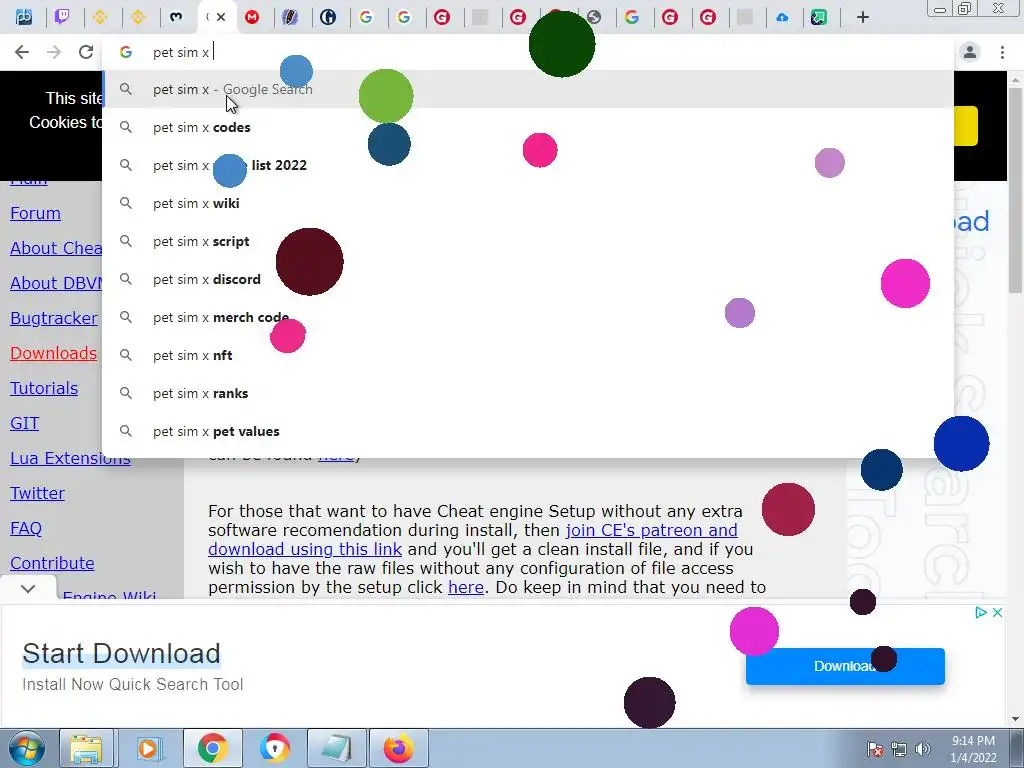
Task: Select the 'pet sim x ranks' suggestion
Action: tap(528, 393)
